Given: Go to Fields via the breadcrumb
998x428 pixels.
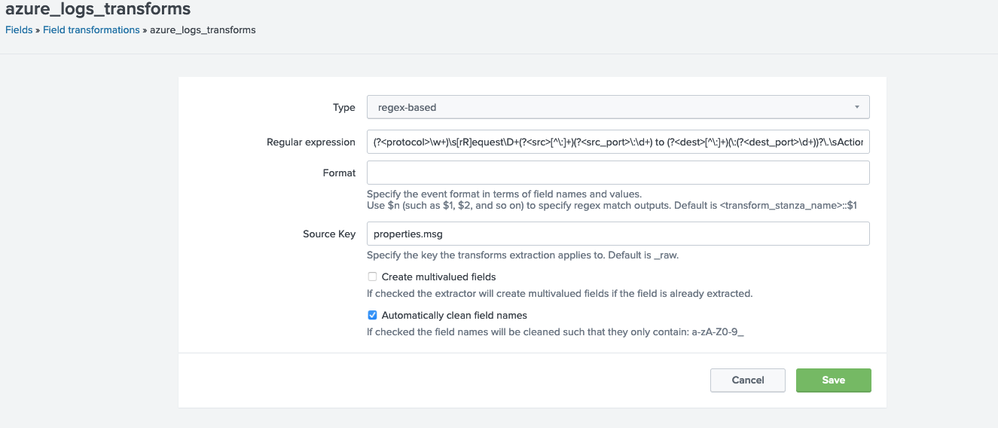Looking at the screenshot, I should tap(19, 30).
